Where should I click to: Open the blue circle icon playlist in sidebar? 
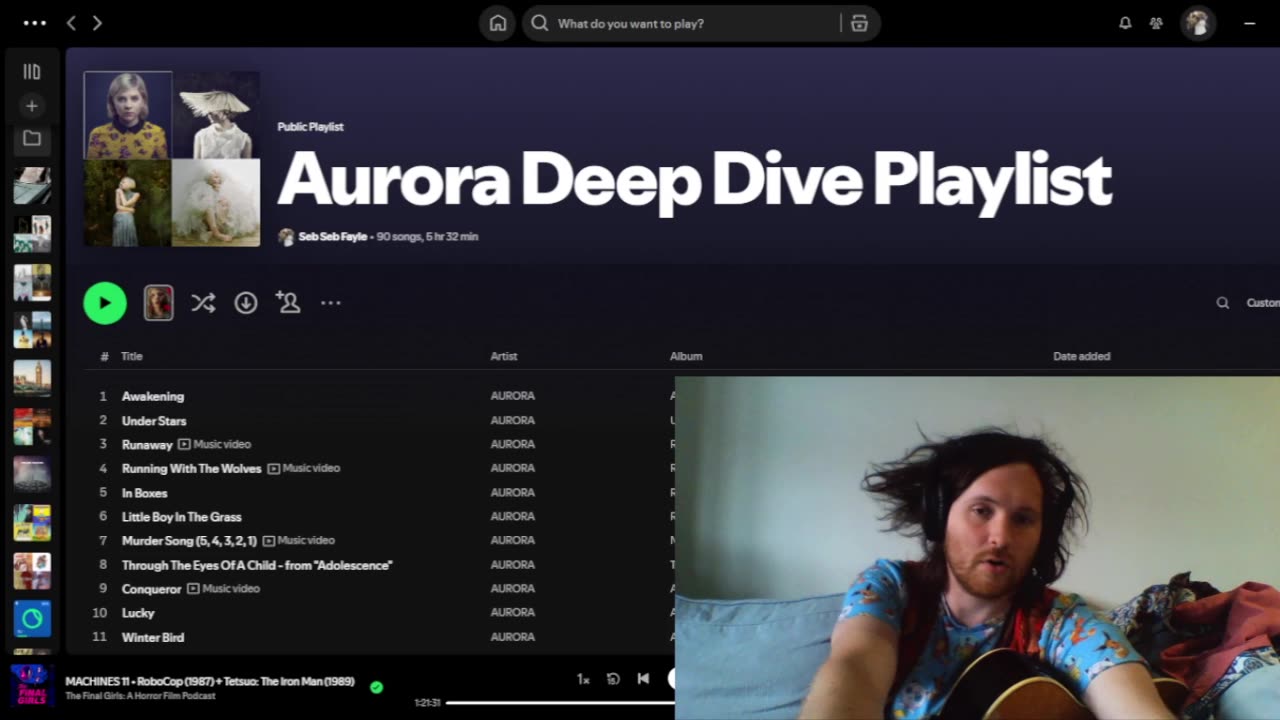coord(32,619)
